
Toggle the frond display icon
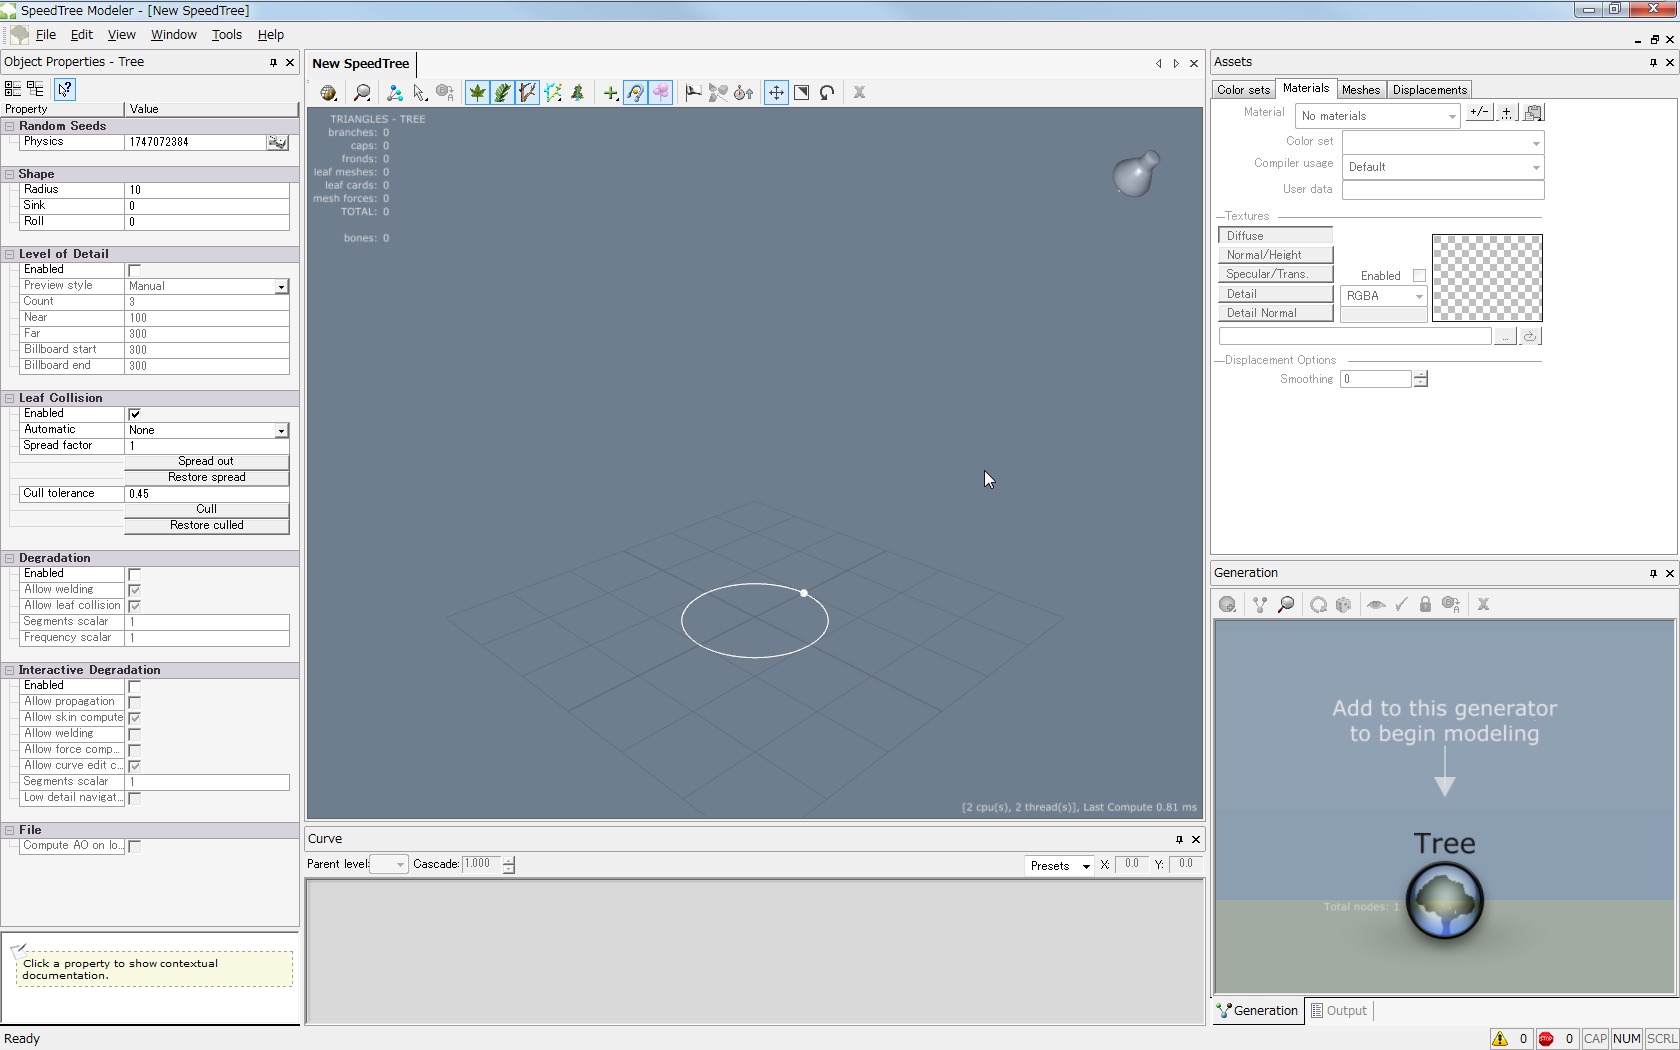tap(502, 93)
